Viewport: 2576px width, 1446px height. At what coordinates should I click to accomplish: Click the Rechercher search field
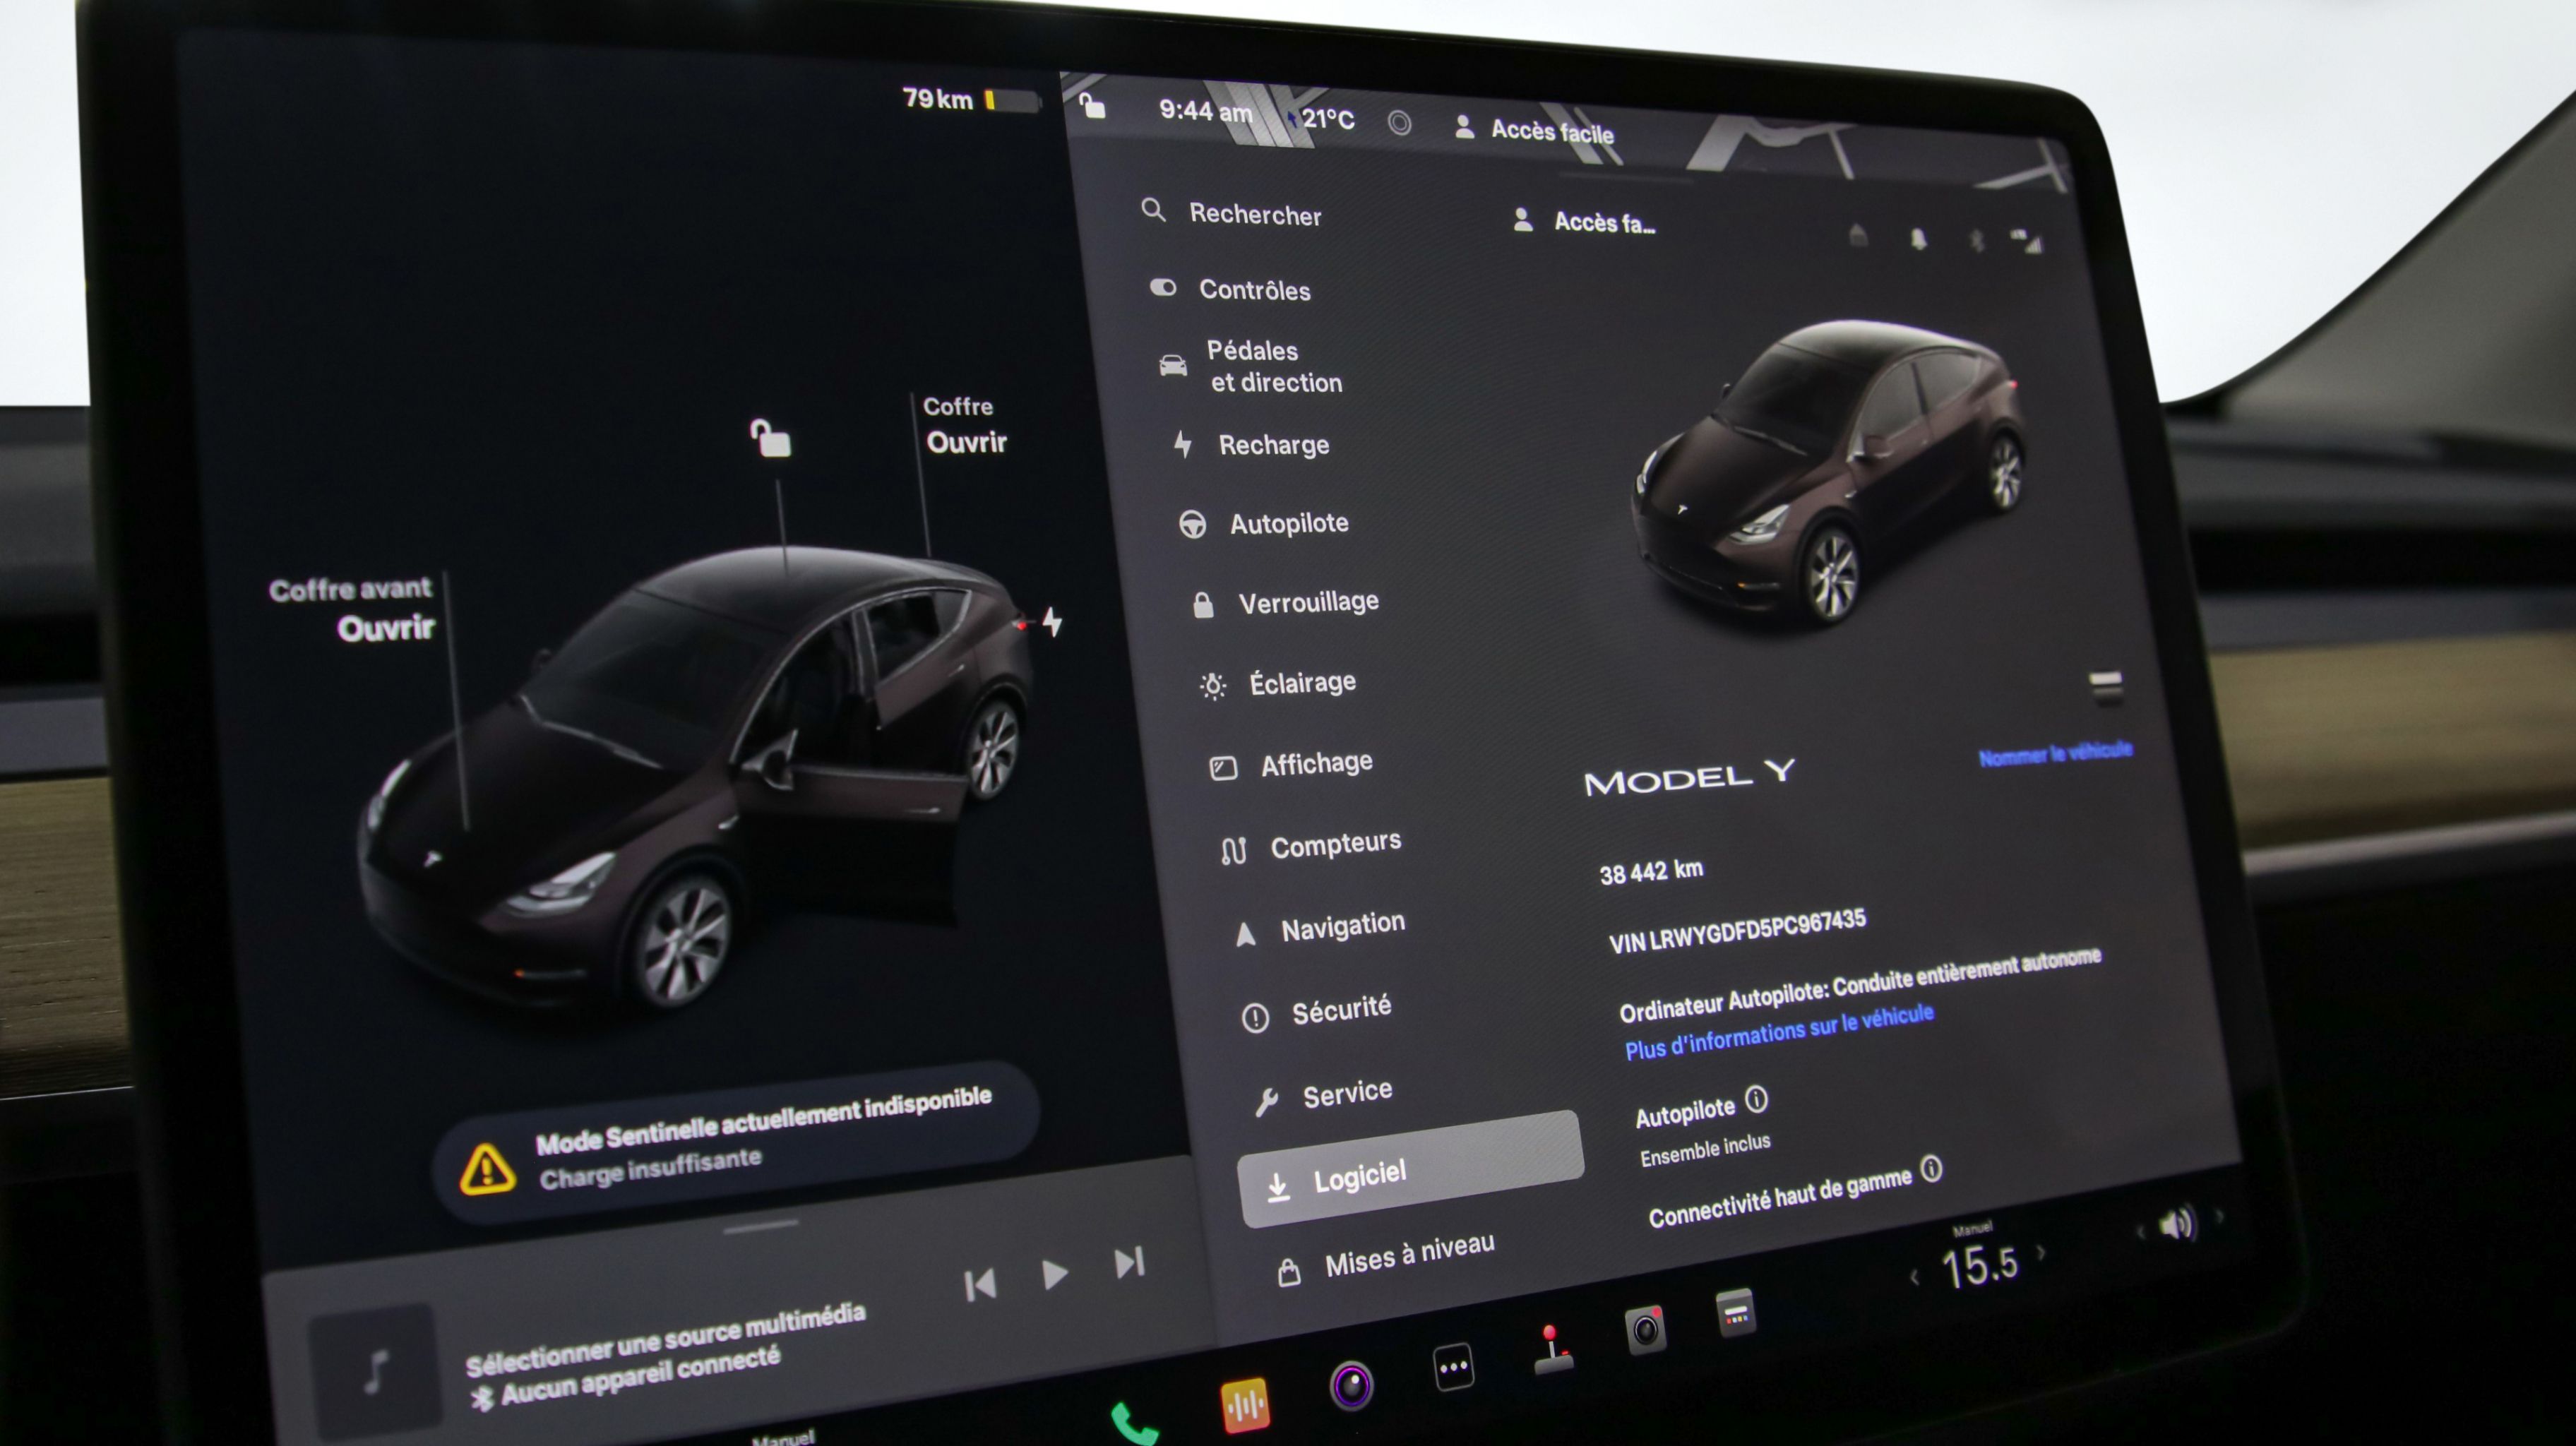(x=1254, y=214)
